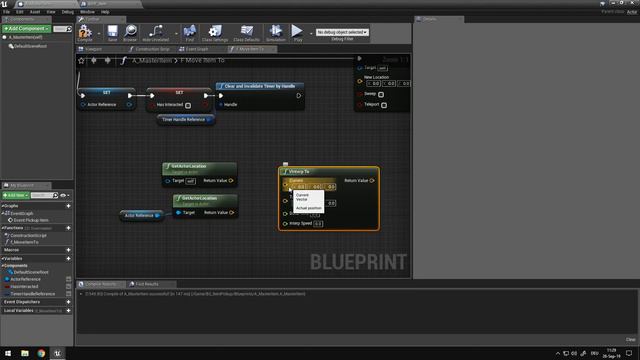Screen dimensions: 640x360
Task: Open Chrome from taskbar
Action: 41,353
